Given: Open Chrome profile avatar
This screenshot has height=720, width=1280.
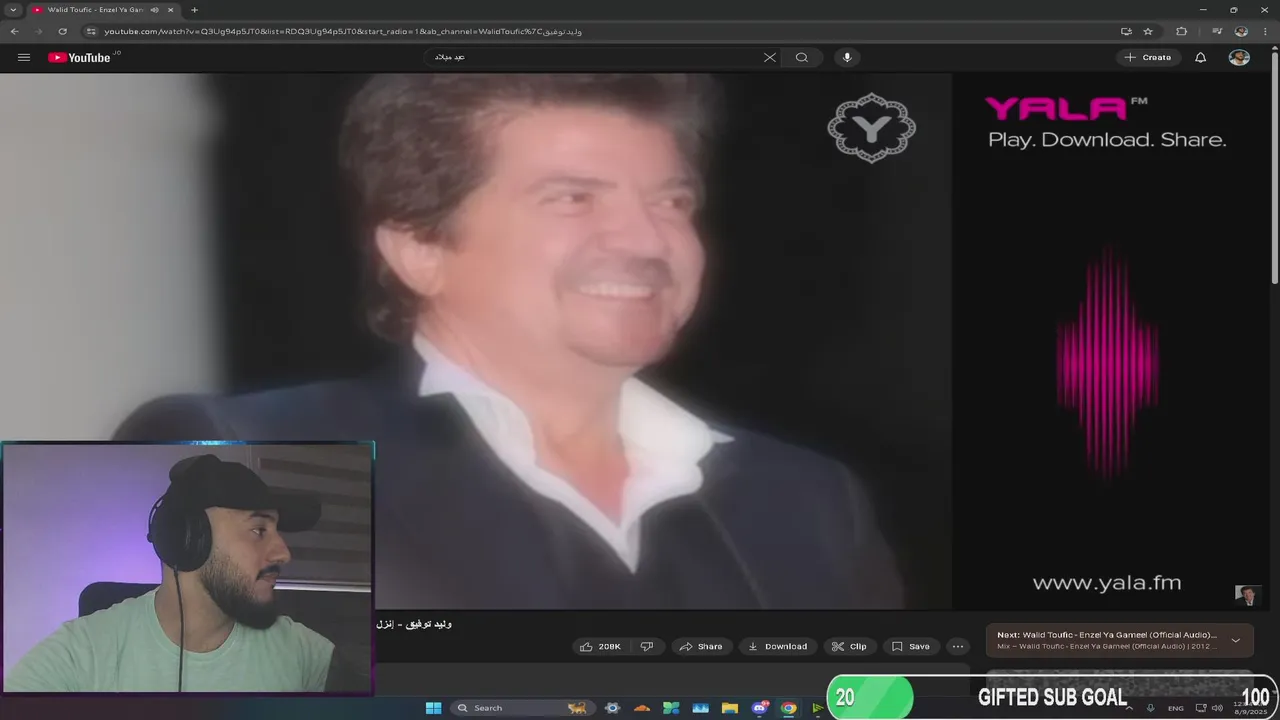Looking at the screenshot, I should tap(1241, 31).
